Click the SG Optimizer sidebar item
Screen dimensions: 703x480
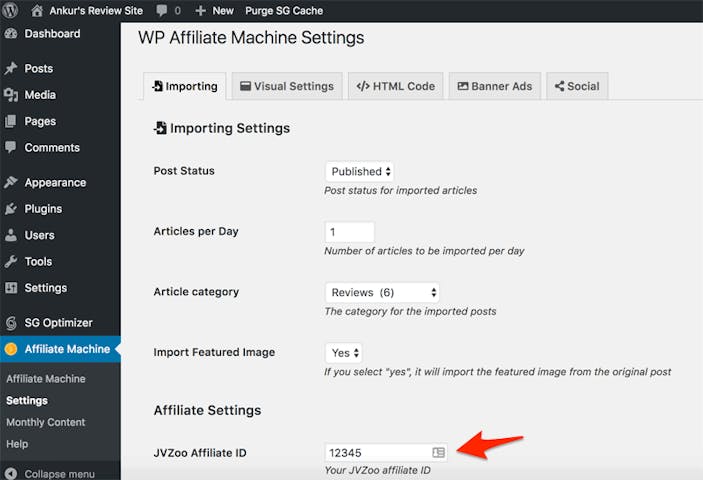pos(58,323)
